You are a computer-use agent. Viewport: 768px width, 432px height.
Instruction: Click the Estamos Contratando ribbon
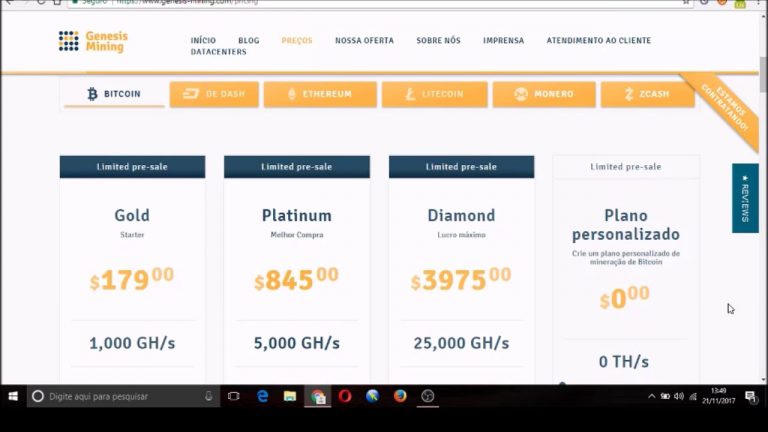coord(725,108)
